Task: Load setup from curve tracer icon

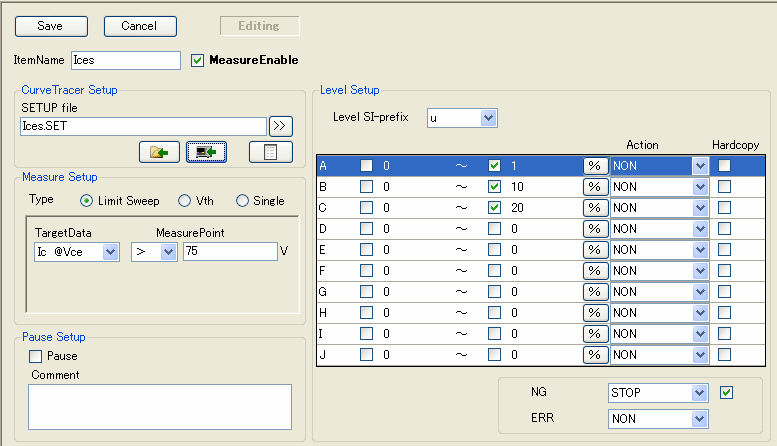Action: (207, 152)
